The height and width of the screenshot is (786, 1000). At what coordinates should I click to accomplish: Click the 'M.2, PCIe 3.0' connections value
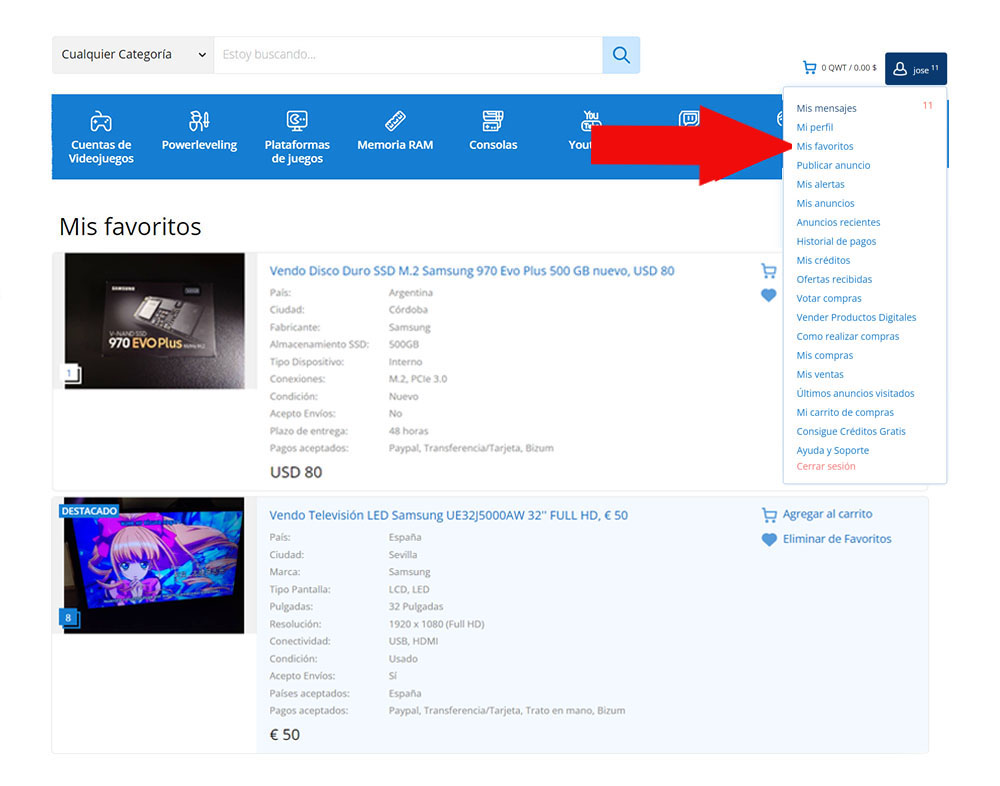(x=418, y=379)
